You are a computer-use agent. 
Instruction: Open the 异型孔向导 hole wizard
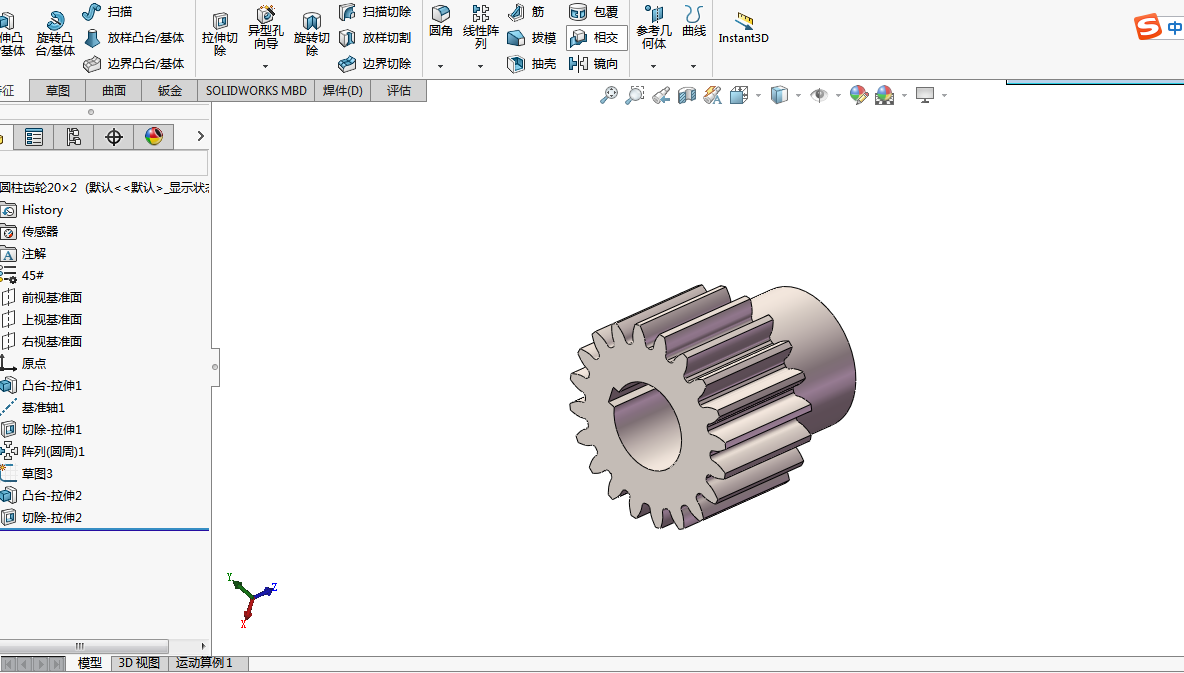tap(266, 28)
